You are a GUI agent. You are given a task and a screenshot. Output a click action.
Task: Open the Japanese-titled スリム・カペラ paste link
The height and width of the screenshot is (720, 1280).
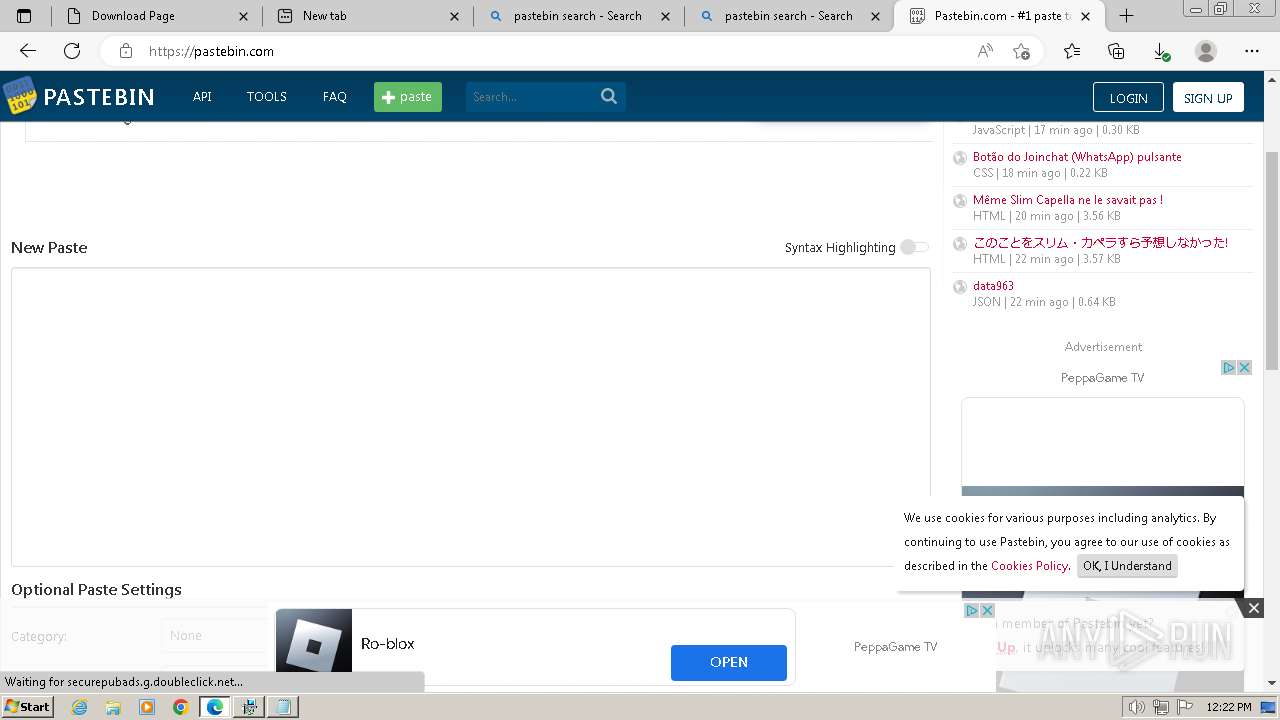click(1100, 243)
